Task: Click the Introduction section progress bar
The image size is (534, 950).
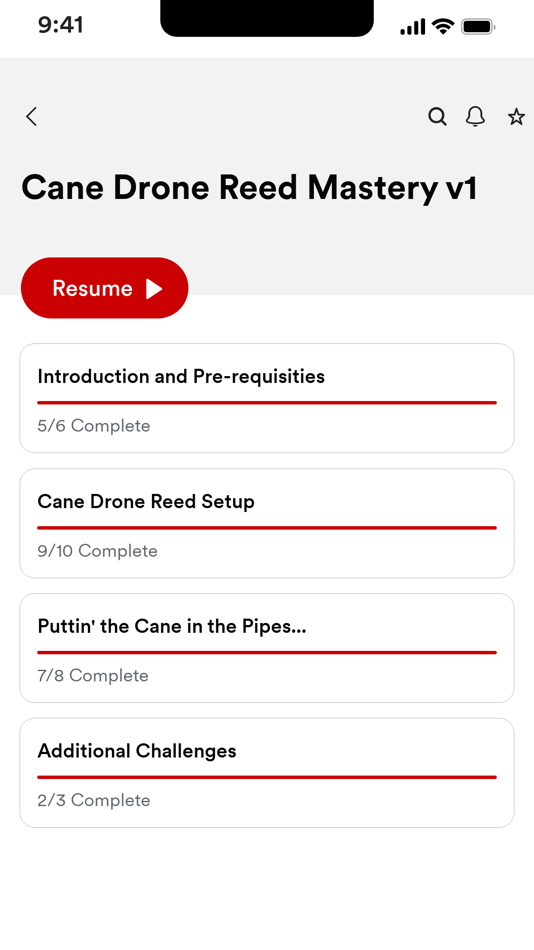Action: [x=267, y=402]
